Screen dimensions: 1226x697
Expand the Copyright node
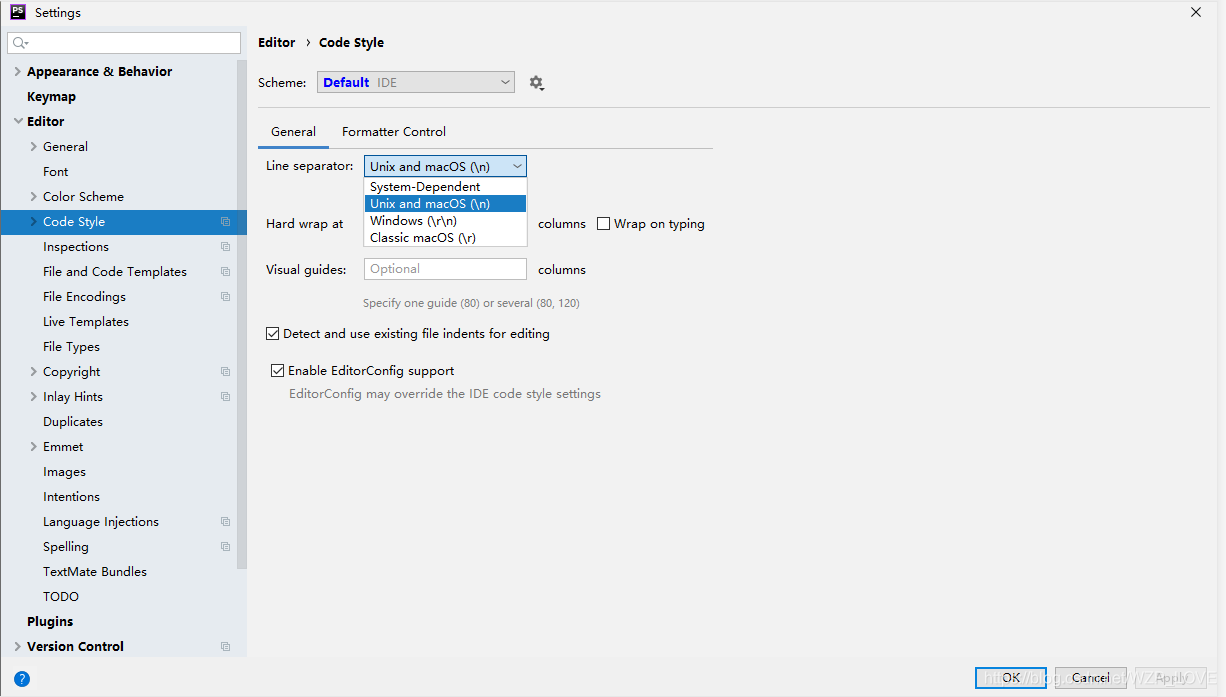[34, 372]
